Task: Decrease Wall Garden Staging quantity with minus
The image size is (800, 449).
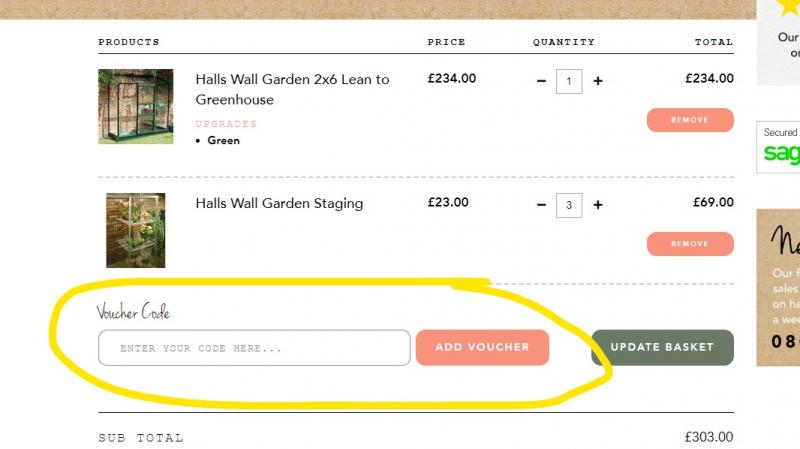Action: pos(541,205)
